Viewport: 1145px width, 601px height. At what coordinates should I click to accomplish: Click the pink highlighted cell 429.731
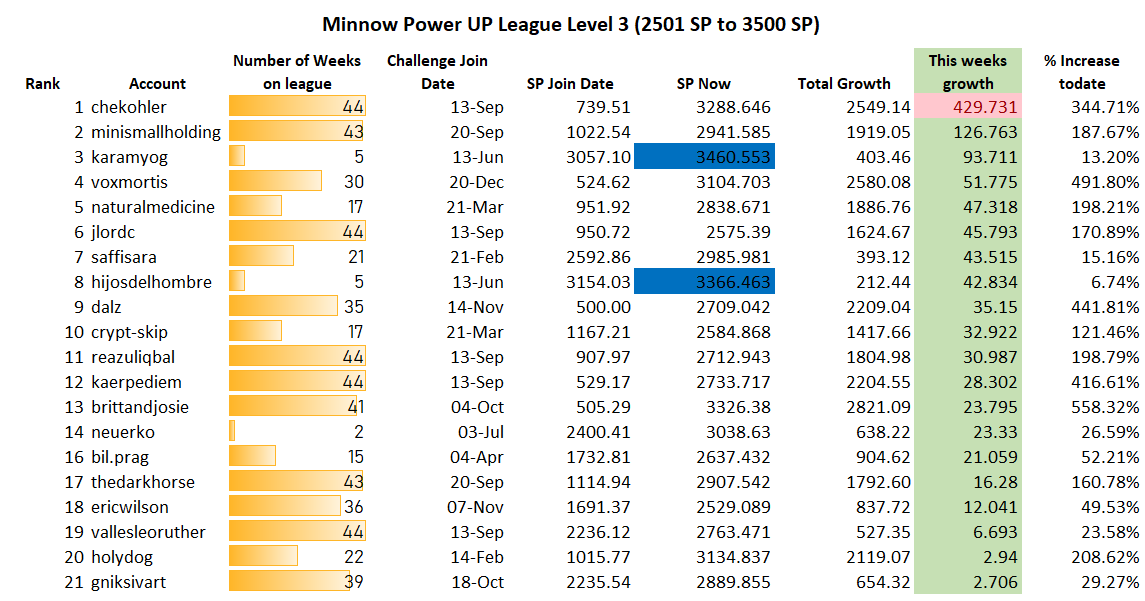click(968, 107)
